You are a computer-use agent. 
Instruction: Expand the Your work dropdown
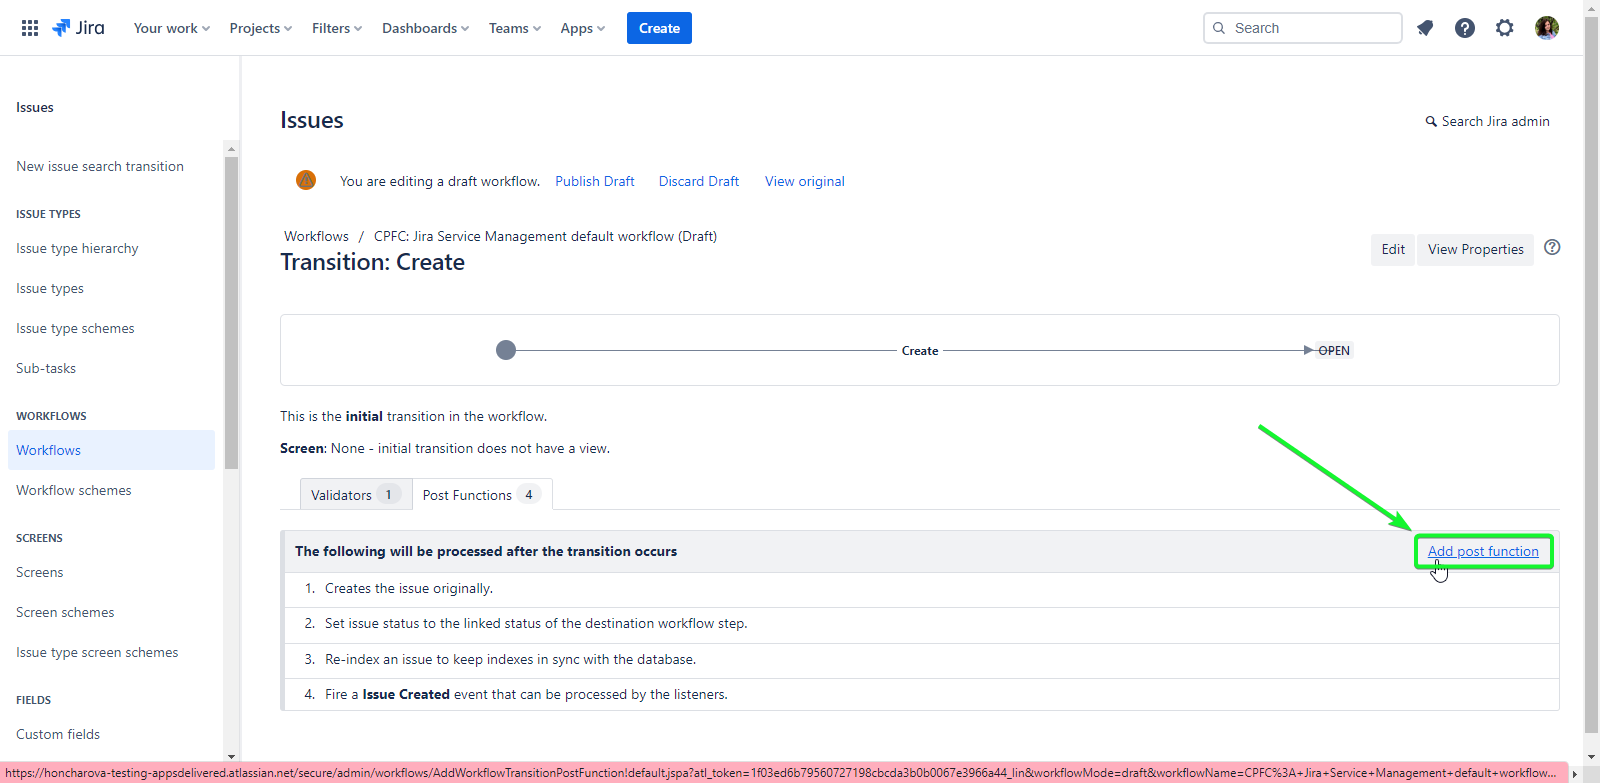click(x=171, y=28)
